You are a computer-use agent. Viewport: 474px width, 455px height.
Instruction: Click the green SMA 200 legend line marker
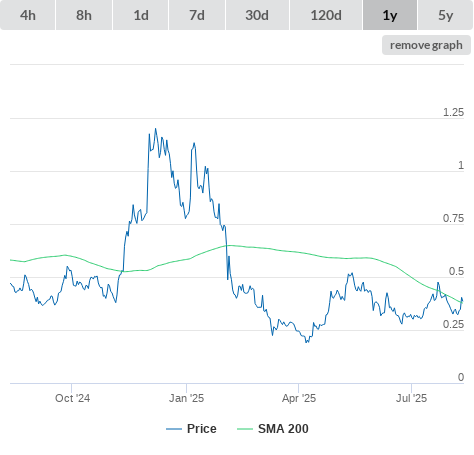(245, 429)
